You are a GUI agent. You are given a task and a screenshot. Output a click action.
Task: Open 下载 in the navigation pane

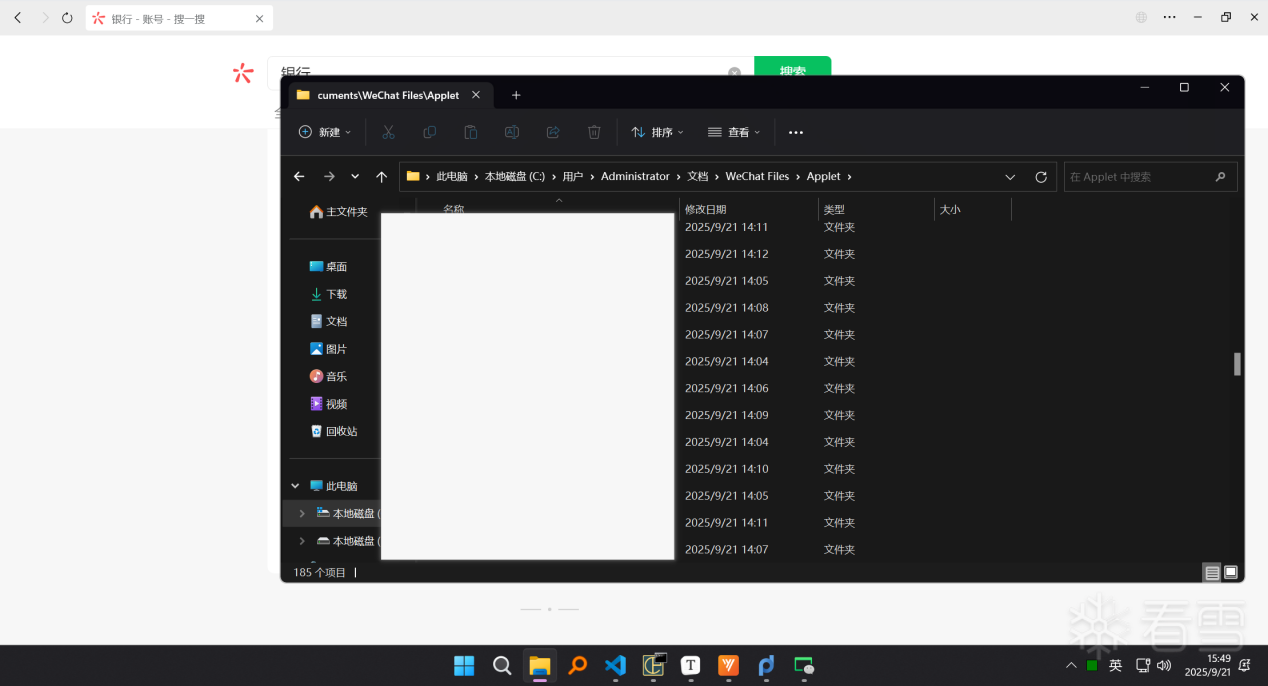[x=328, y=294]
